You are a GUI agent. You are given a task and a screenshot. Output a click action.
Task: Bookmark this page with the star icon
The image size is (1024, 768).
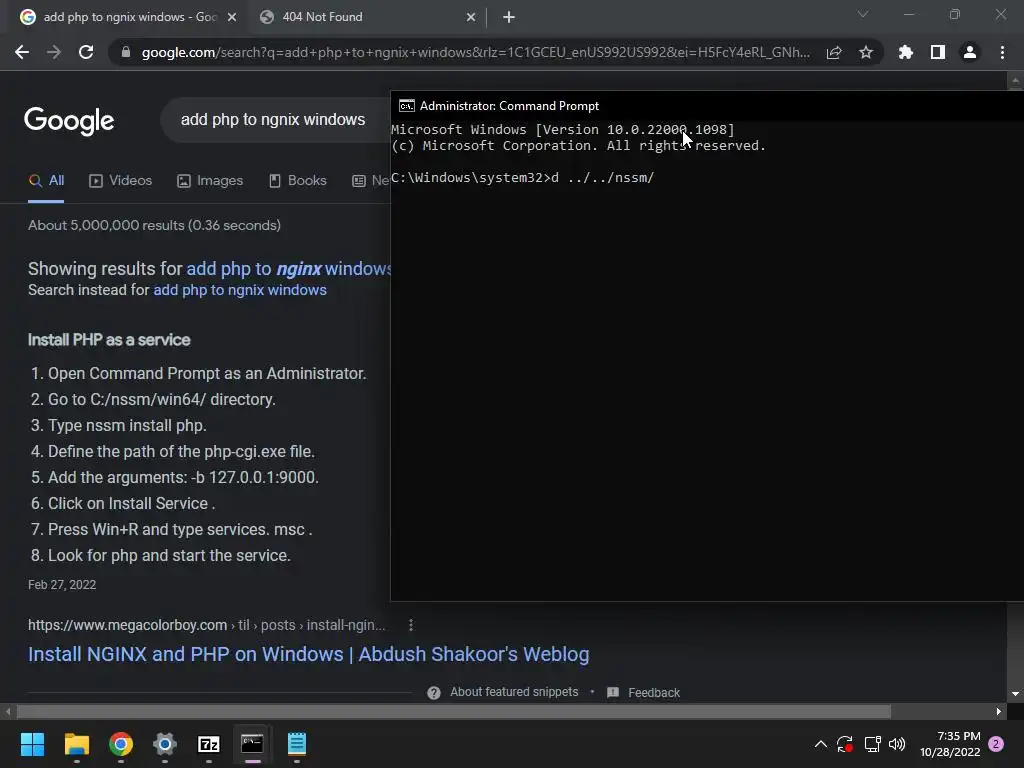pos(866,52)
